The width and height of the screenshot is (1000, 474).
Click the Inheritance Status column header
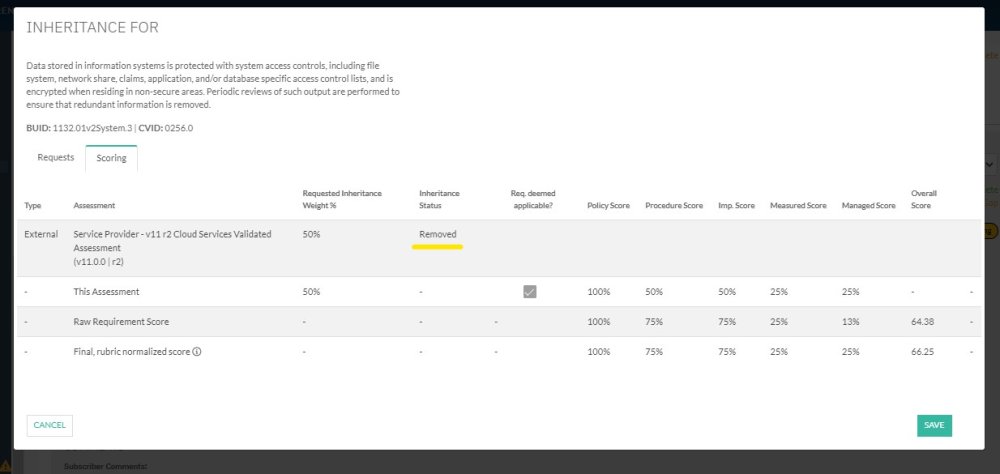pos(439,199)
